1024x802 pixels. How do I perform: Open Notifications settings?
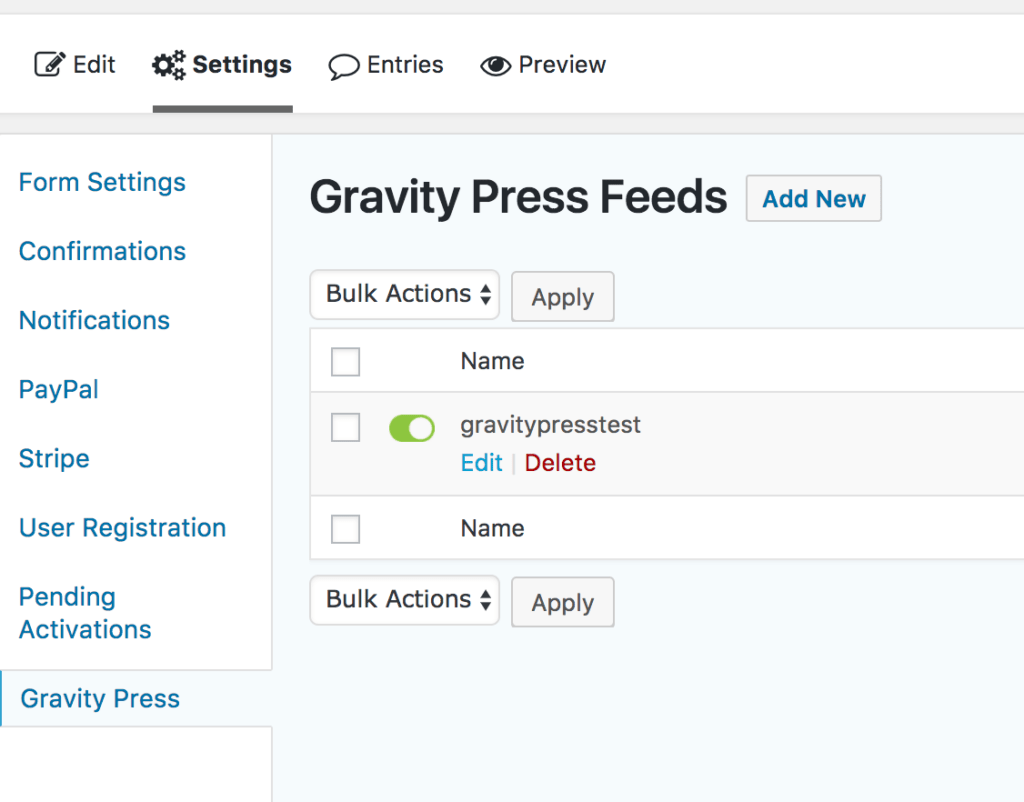point(94,321)
